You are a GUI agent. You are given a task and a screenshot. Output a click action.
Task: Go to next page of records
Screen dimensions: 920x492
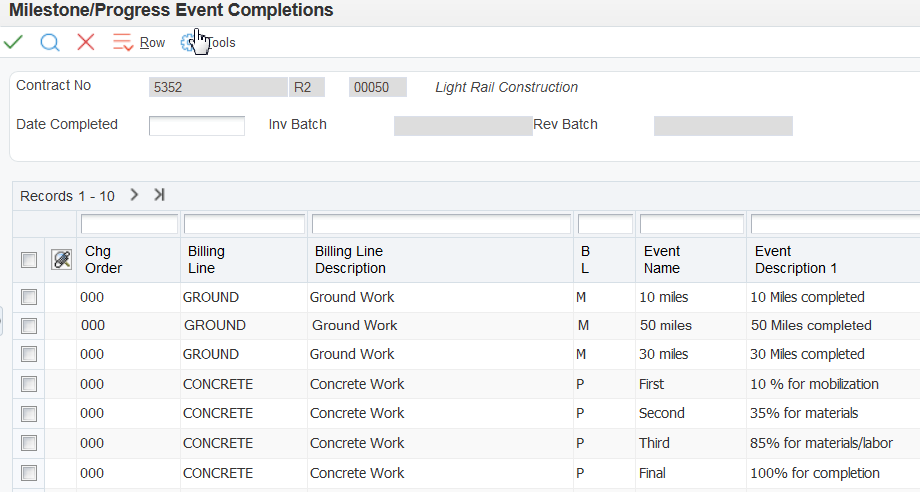pyautogui.click(x=134, y=195)
